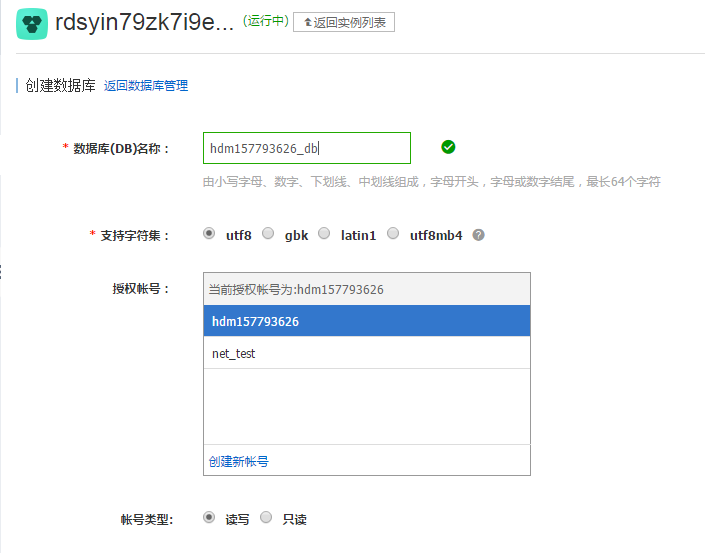Viewport: 705px width, 553px height.
Task: Click the 运行中 status label
Action: tap(265, 21)
